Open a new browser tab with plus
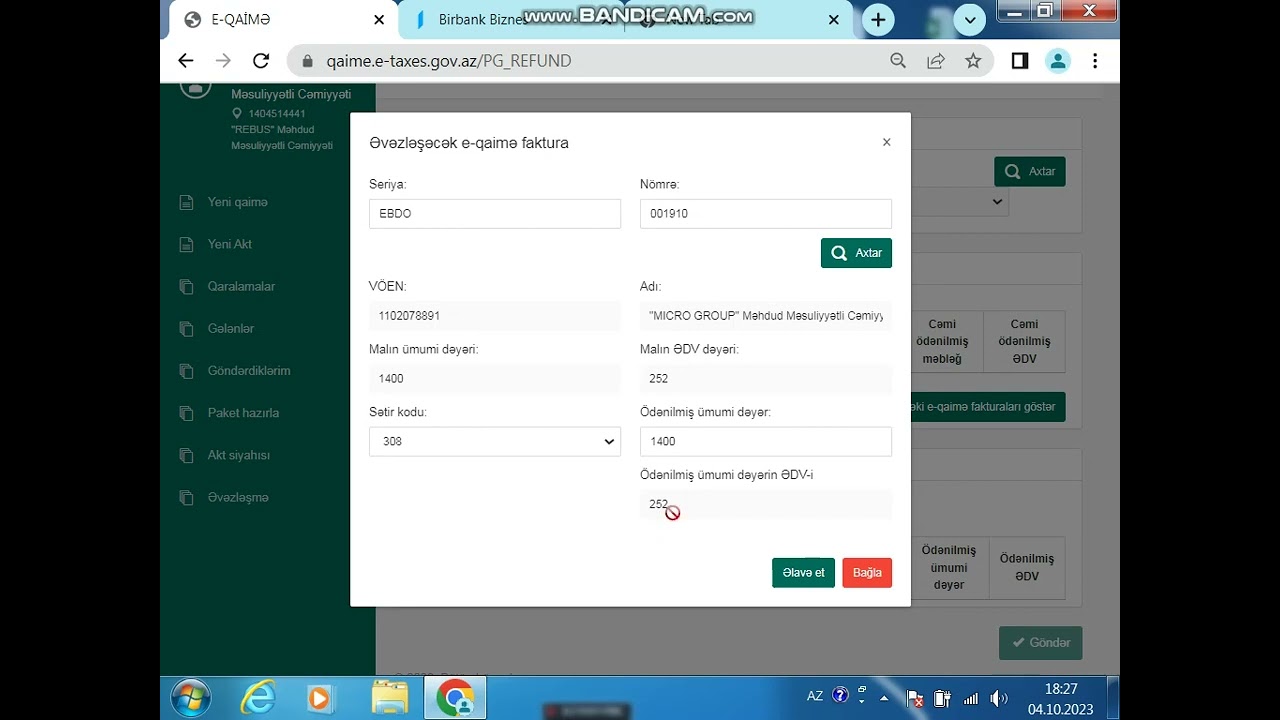The width and height of the screenshot is (1280, 720). (x=878, y=19)
